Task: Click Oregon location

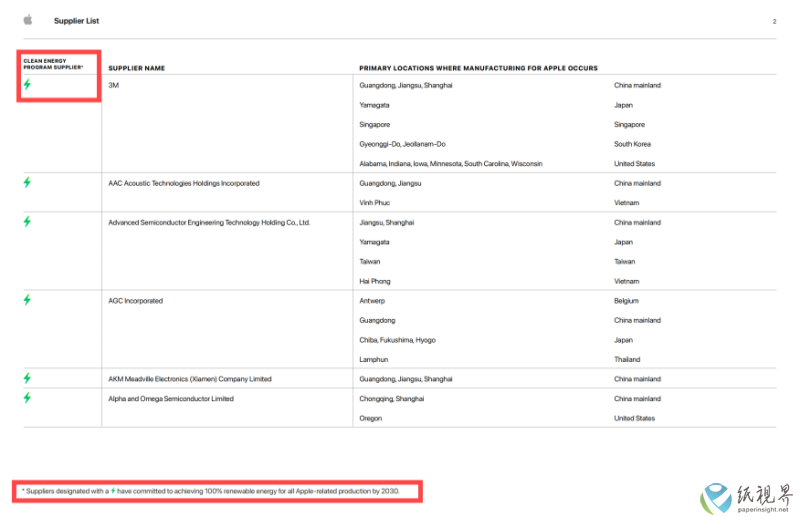Action: 370,418
